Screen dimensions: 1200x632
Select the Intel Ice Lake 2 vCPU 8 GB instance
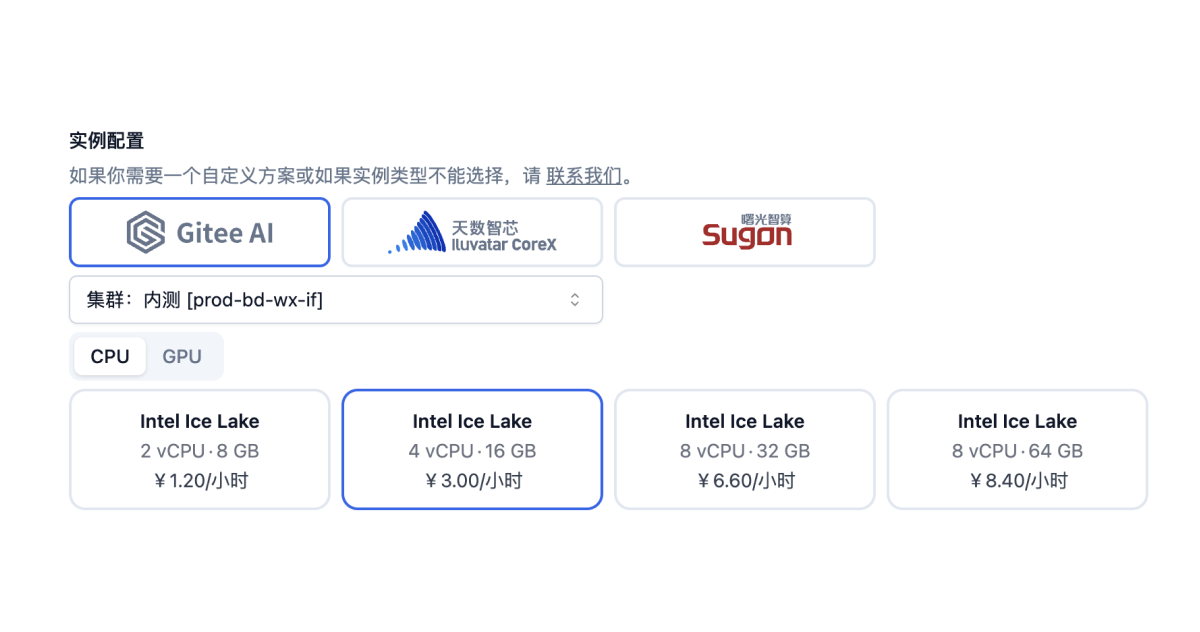[x=200, y=450]
